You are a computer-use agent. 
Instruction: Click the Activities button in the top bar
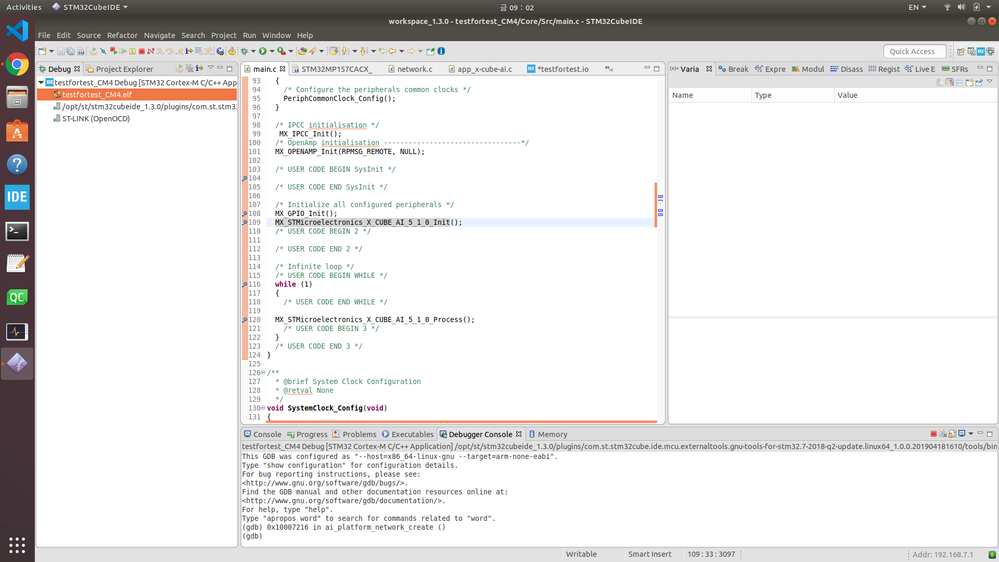point(24,7)
